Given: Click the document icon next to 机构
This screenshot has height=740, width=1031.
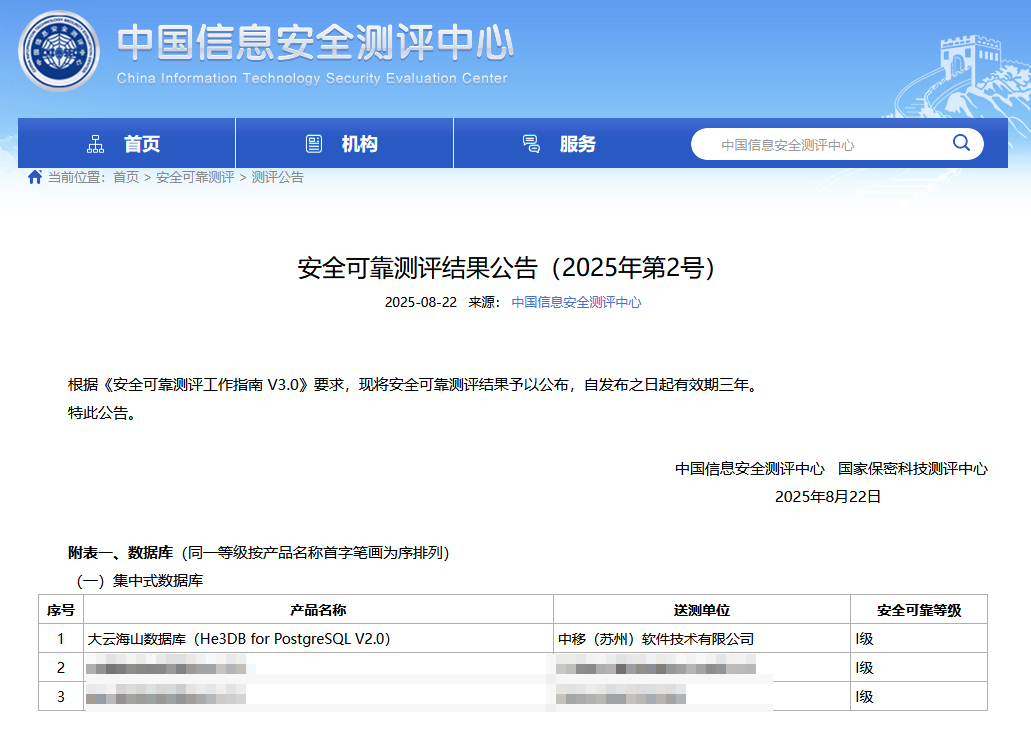Looking at the screenshot, I should tap(314, 143).
